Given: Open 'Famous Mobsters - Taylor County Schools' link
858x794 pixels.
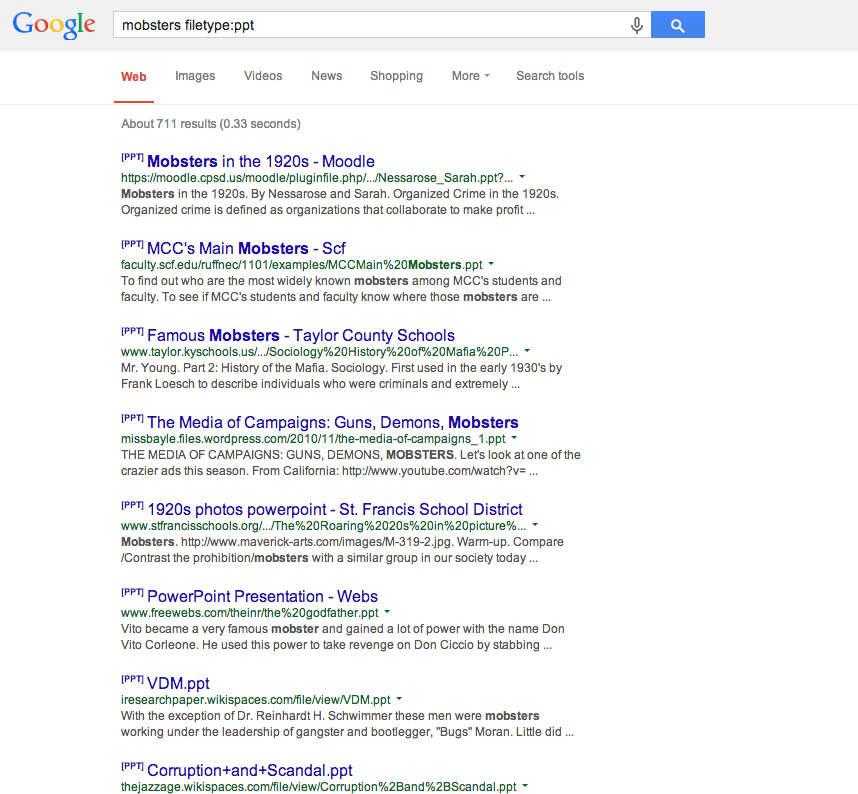Looking at the screenshot, I should tap(301, 335).
